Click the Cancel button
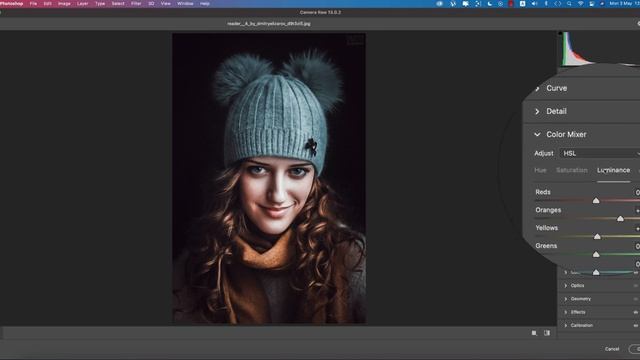Screen dimensions: 640x360 [612, 349]
